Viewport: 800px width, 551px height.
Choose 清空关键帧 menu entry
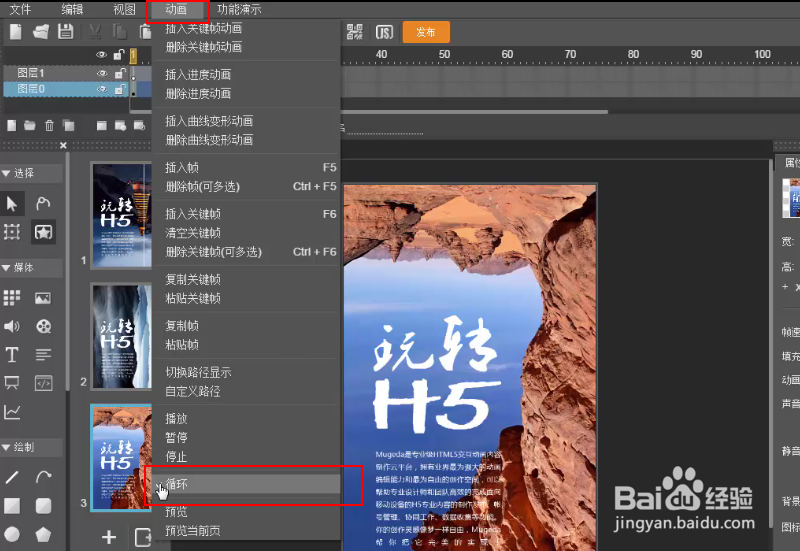[x=246, y=233]
